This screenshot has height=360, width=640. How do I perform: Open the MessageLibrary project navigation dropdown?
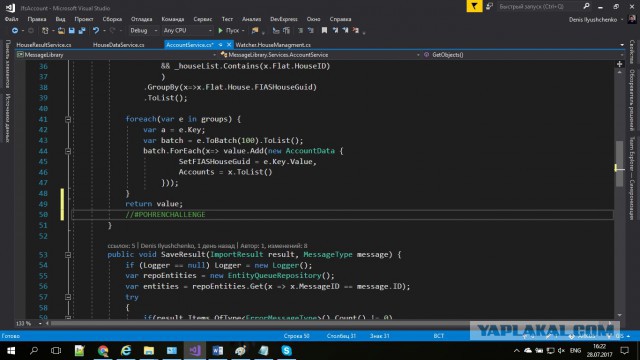click(116, 55)
